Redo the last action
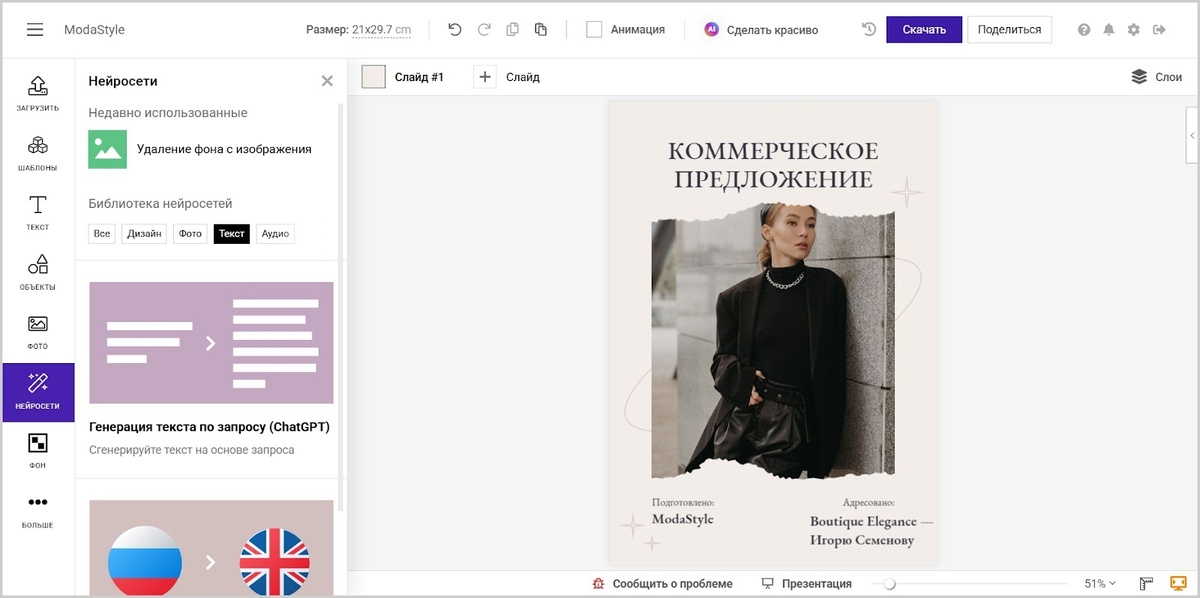The image size is (1200, 598). 484,30
